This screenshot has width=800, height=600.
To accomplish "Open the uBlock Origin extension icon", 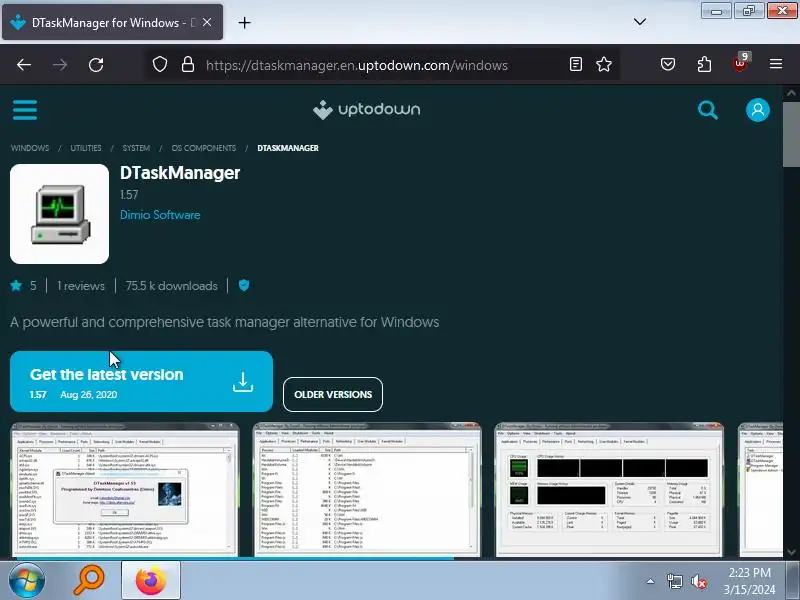I will (x=740, y=63).
